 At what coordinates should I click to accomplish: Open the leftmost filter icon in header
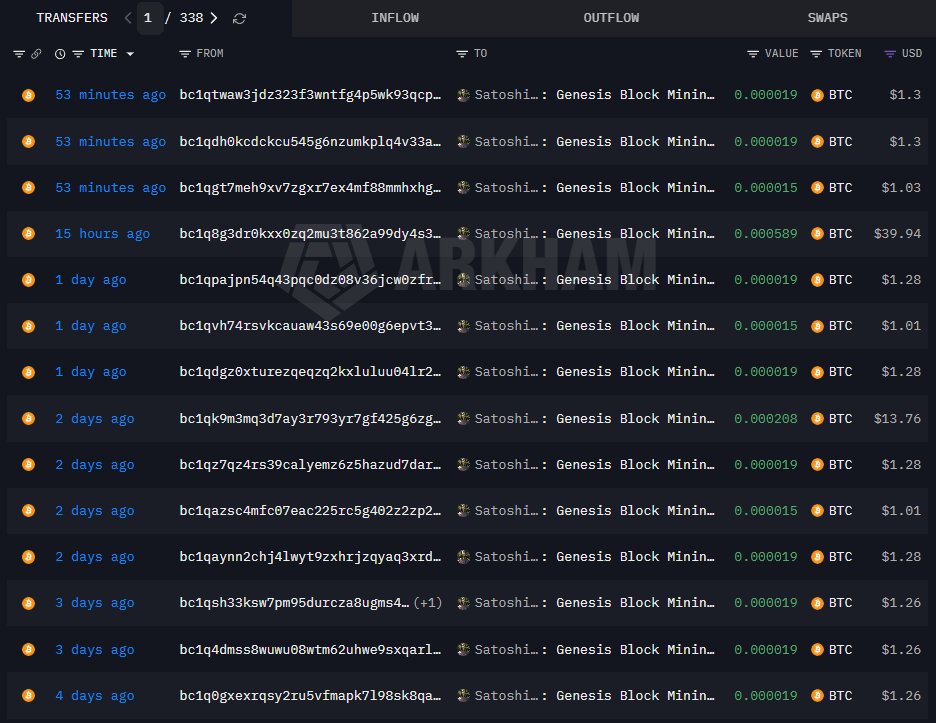point(19,54)
